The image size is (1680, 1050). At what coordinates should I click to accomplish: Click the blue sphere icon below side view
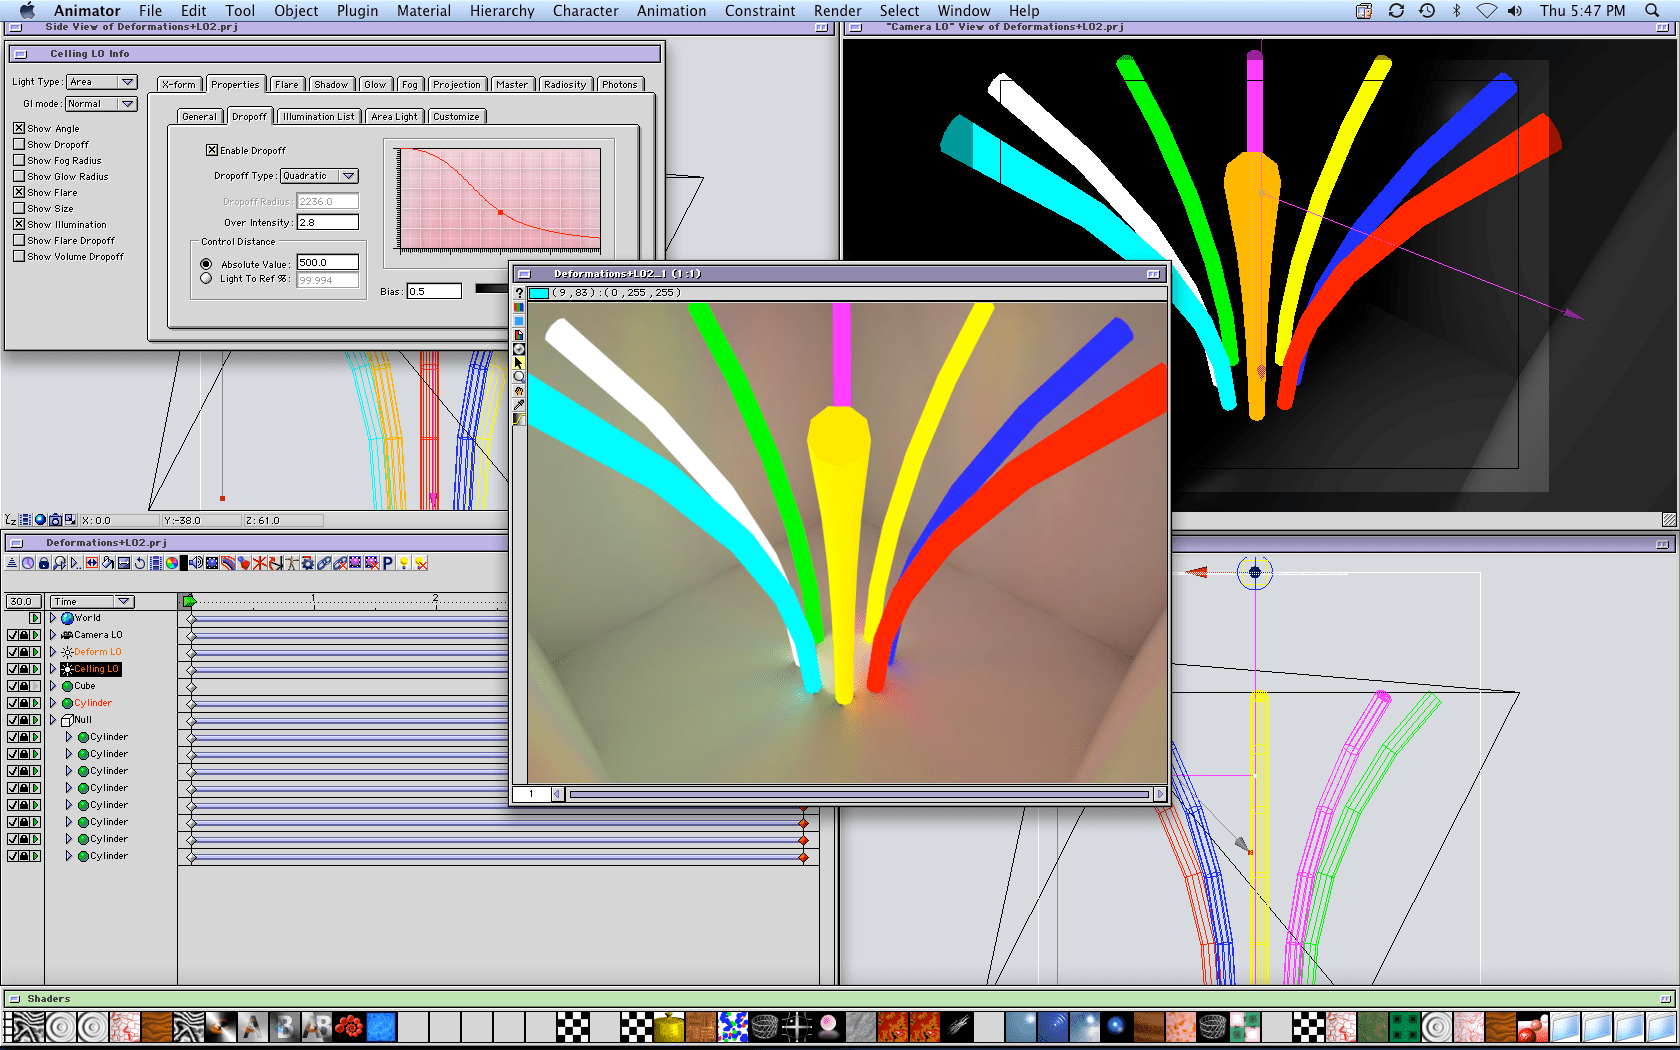tap(40, 520)
